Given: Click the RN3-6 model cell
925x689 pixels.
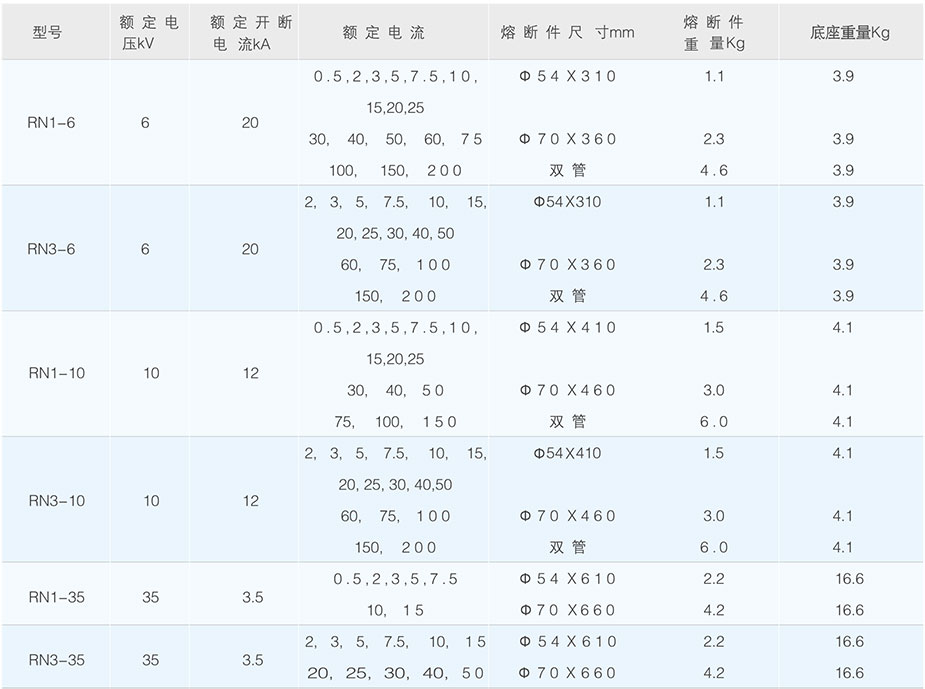Looking at the screenshot, I should (51, 249).
